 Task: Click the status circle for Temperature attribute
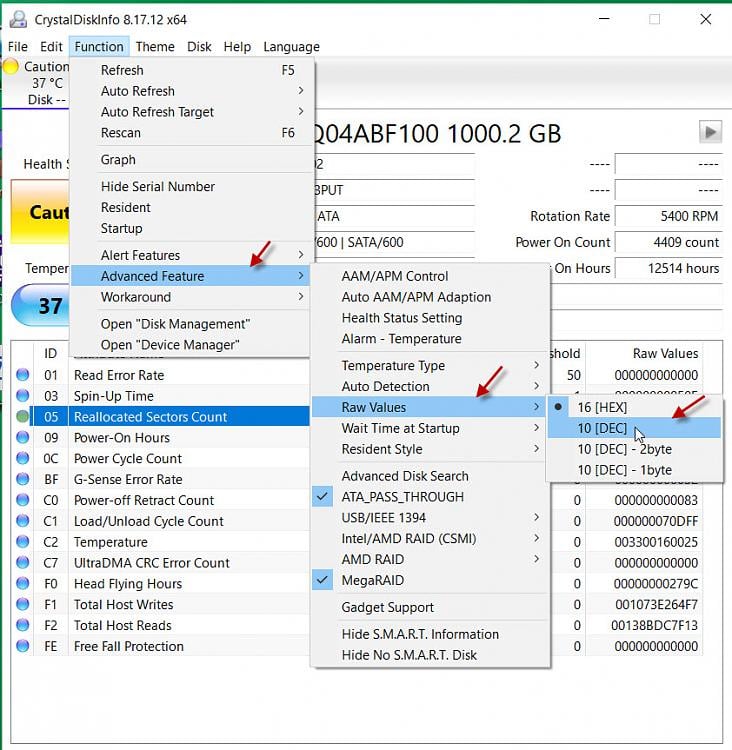pos(22,541)
